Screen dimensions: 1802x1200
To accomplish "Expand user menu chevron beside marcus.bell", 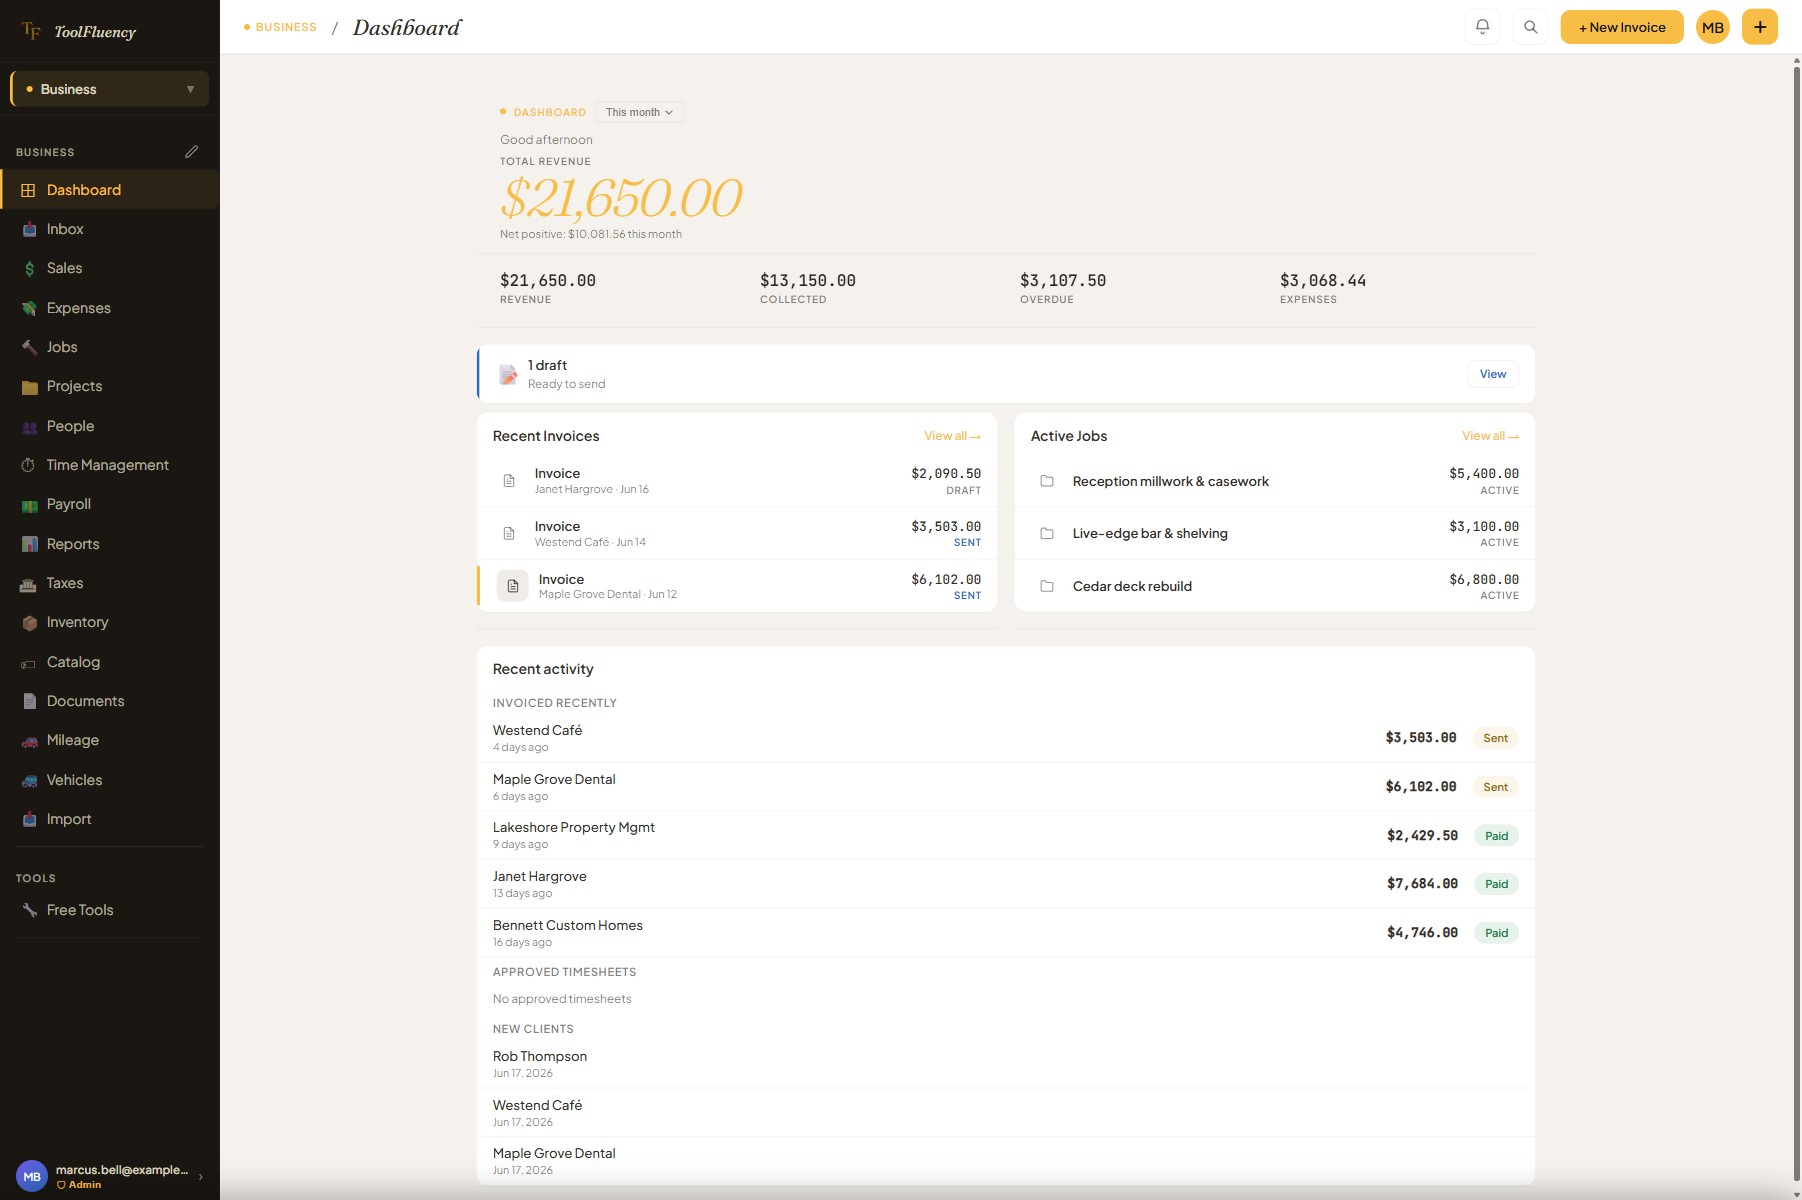I will click(x=201, y=1177).
